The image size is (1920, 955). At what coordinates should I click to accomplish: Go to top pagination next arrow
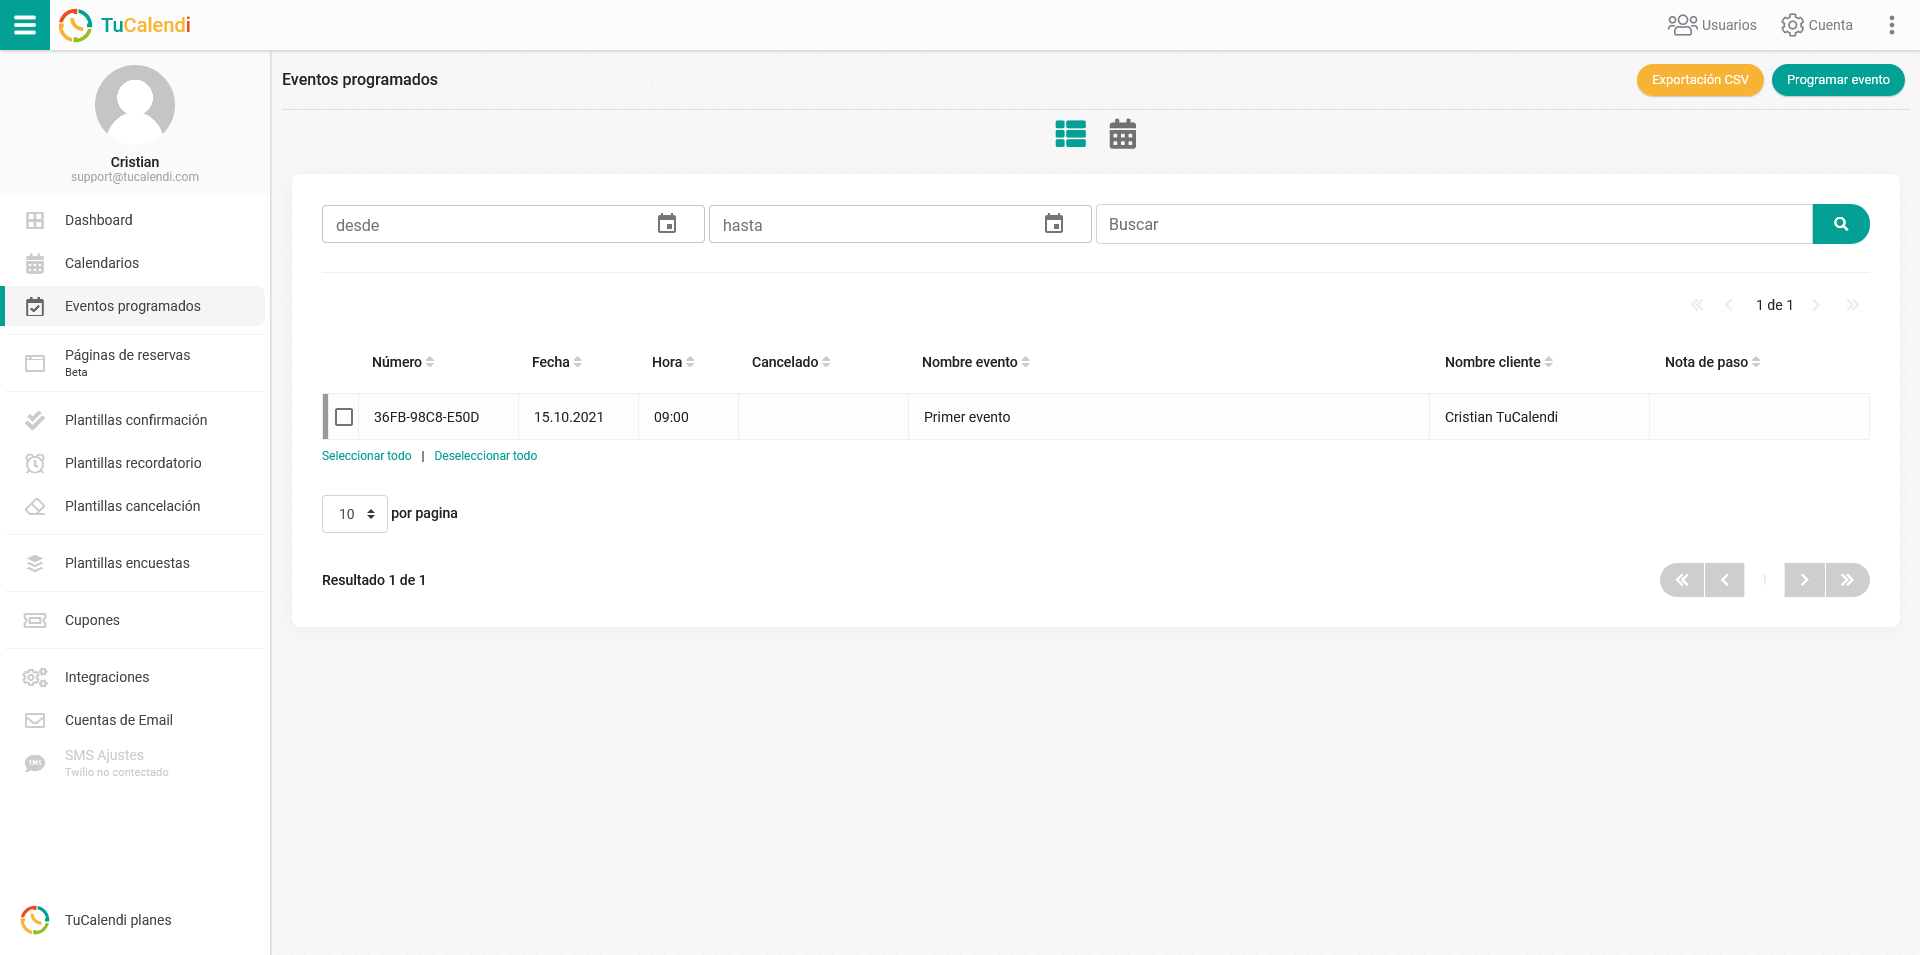[1816, 305]
